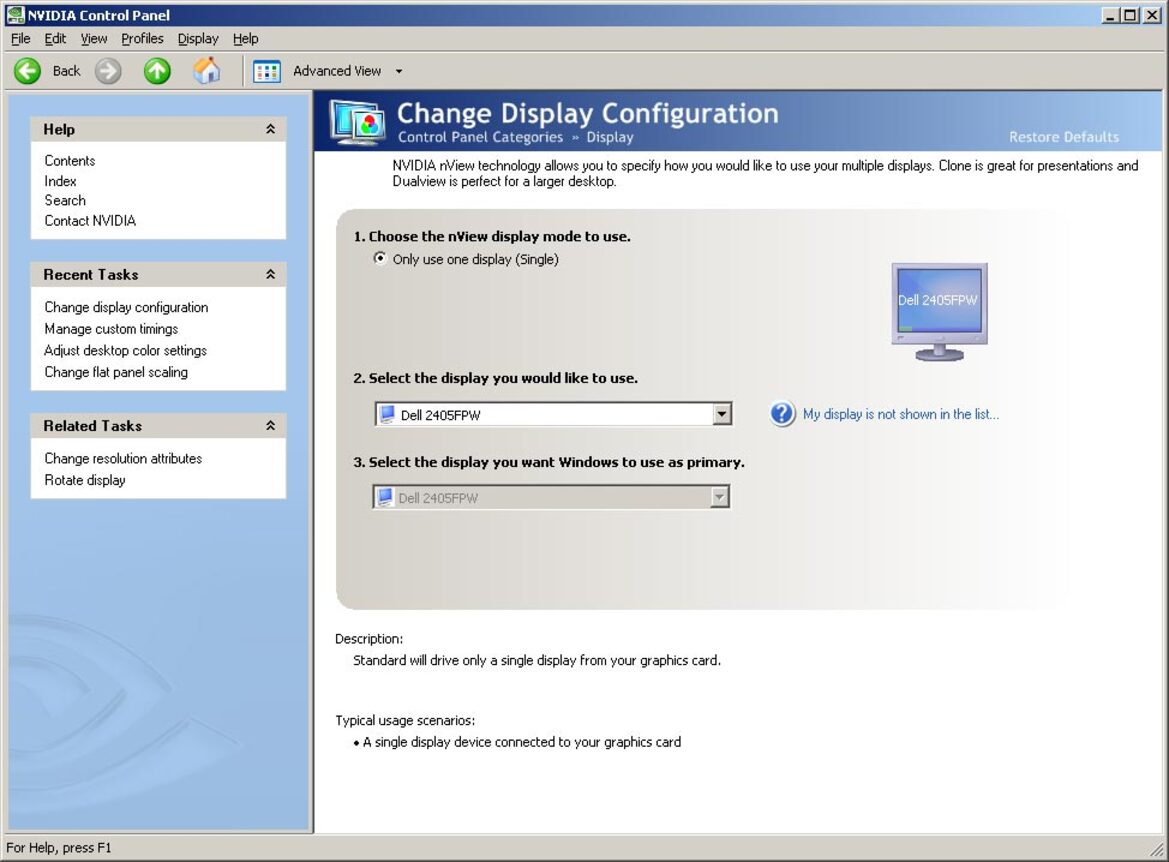Minimize the NVIDIA Control Panel window

click(1111, 15)
